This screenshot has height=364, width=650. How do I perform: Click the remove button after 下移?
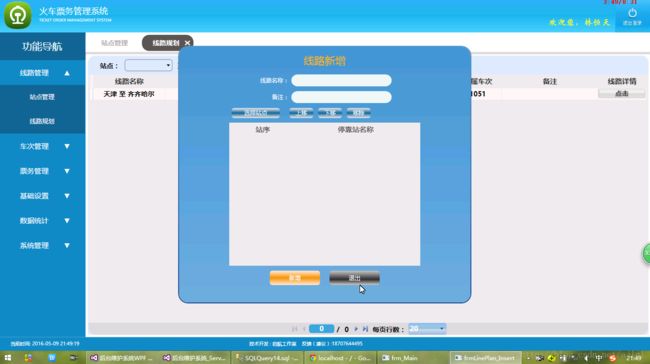click(359, 113)
